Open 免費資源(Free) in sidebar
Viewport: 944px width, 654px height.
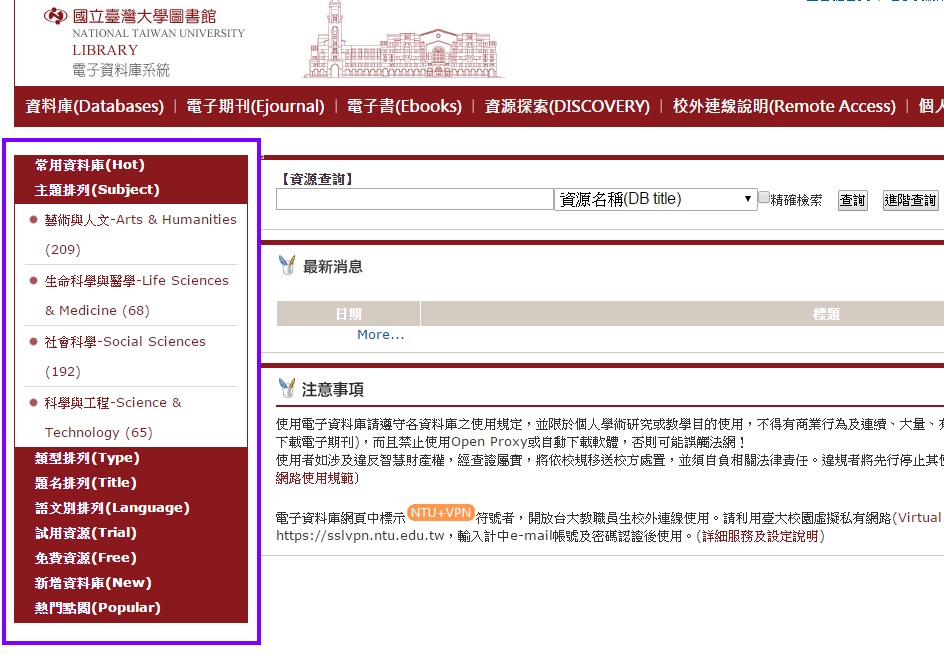[x=85, y=558]
